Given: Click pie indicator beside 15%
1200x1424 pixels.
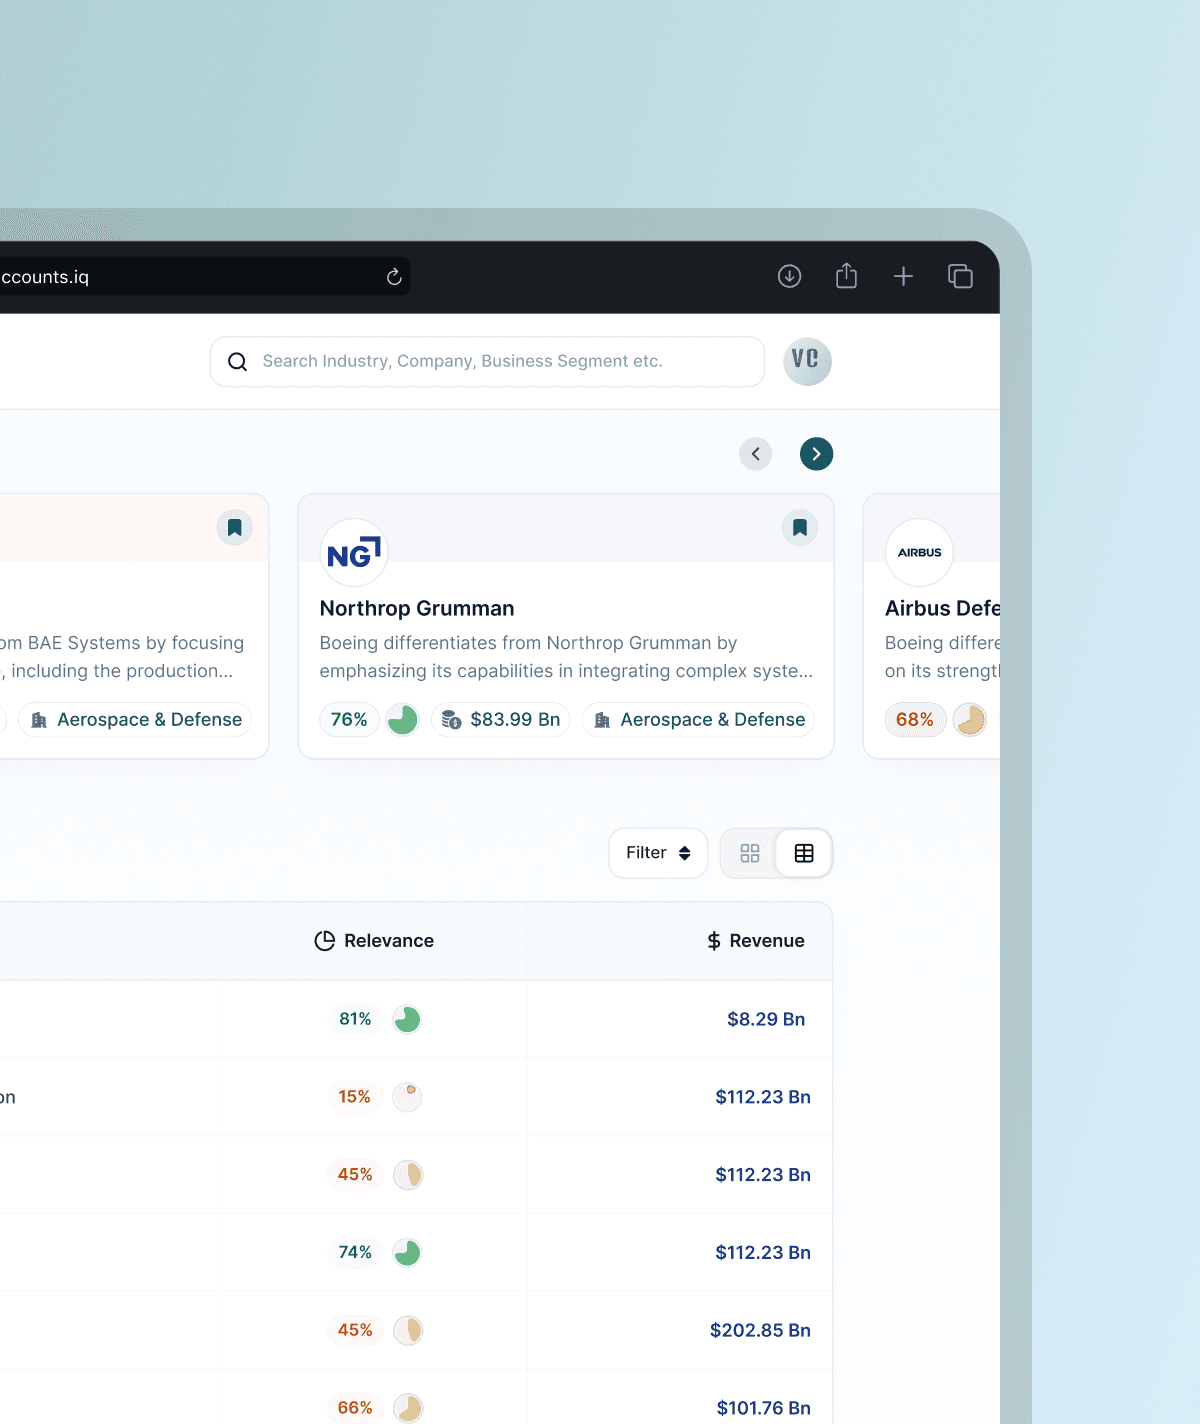Looking at the screenshot, I should (407, 1097).
